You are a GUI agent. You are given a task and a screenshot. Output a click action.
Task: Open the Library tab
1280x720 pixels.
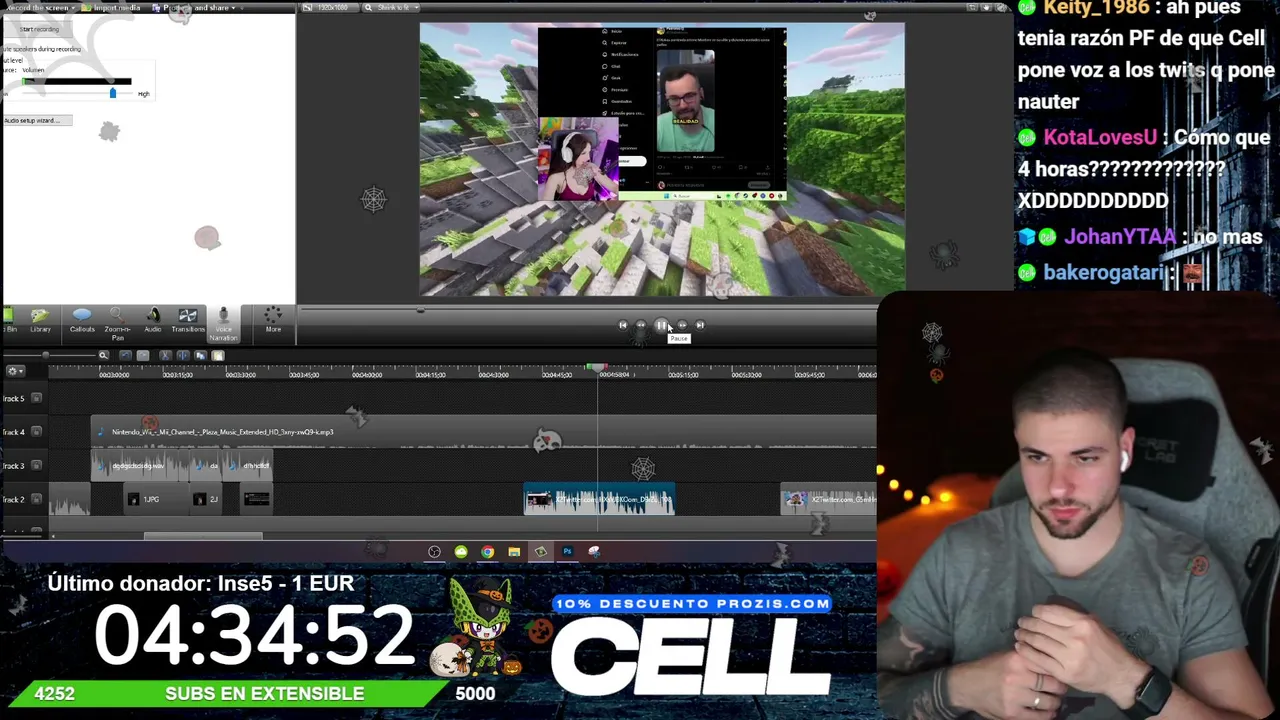pyautogui.click(x=40, y=321)
